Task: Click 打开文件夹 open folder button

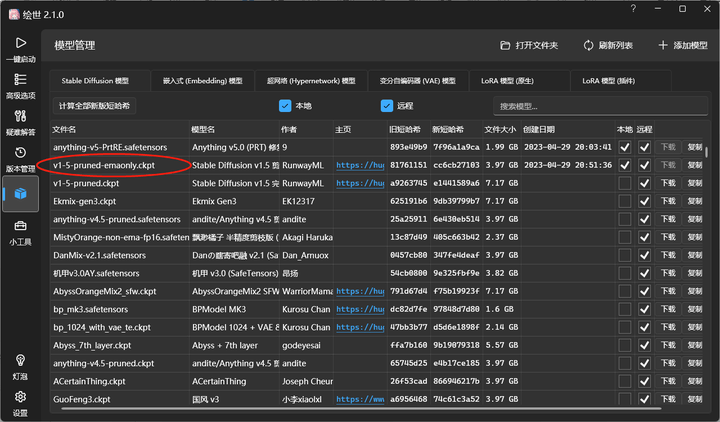Action: coord(529,45)
